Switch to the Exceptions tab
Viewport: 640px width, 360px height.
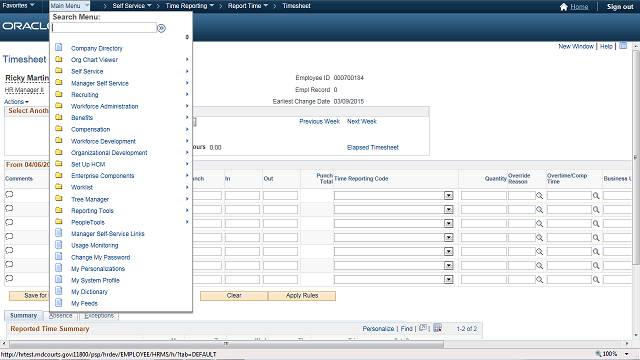tap(99, 316)
